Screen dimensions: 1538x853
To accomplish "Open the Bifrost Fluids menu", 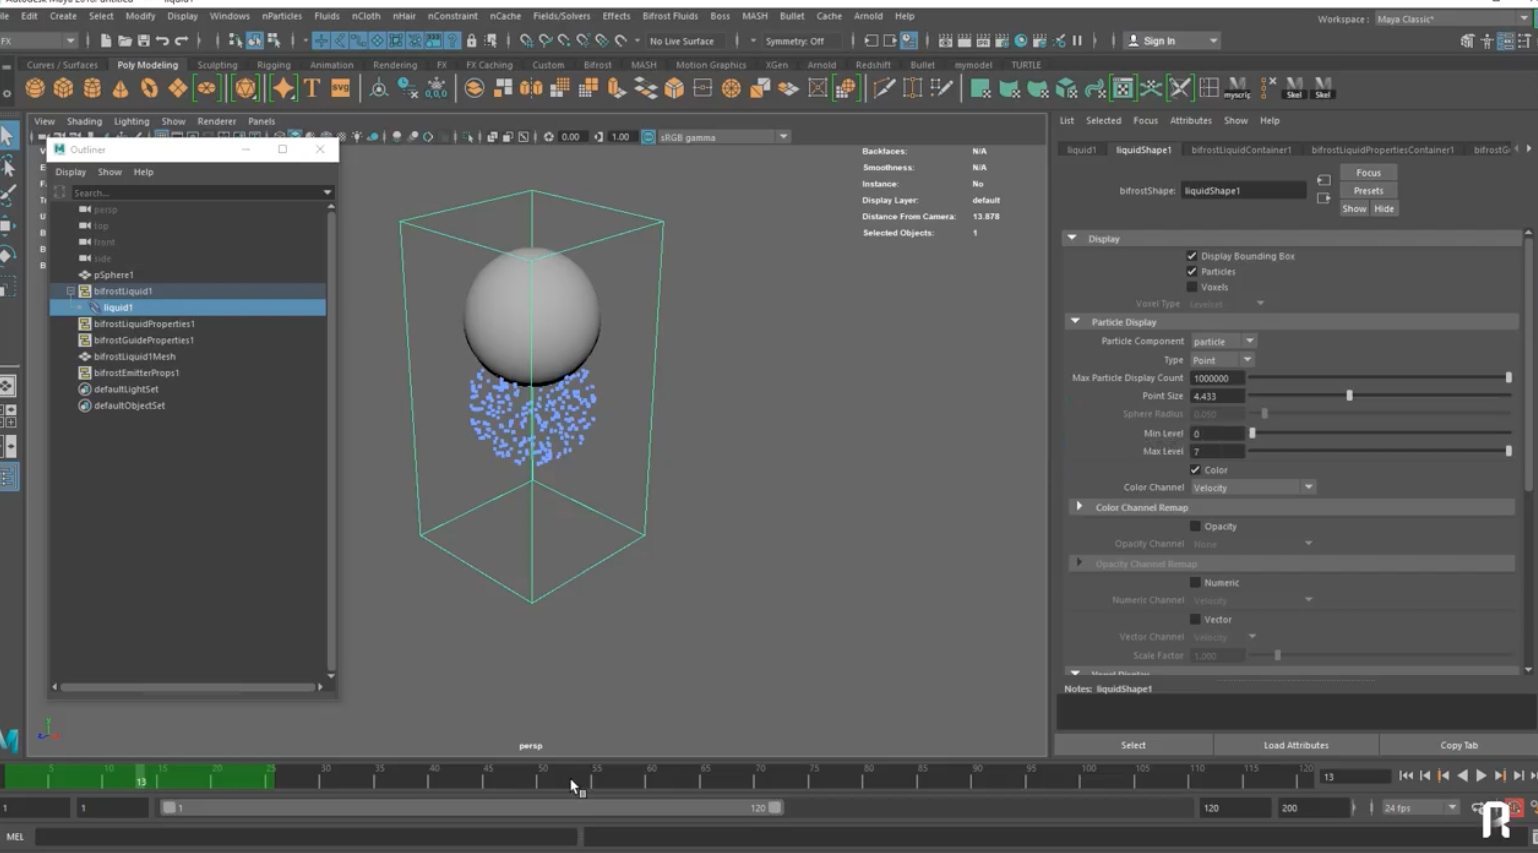I will (x=669, y=16).
